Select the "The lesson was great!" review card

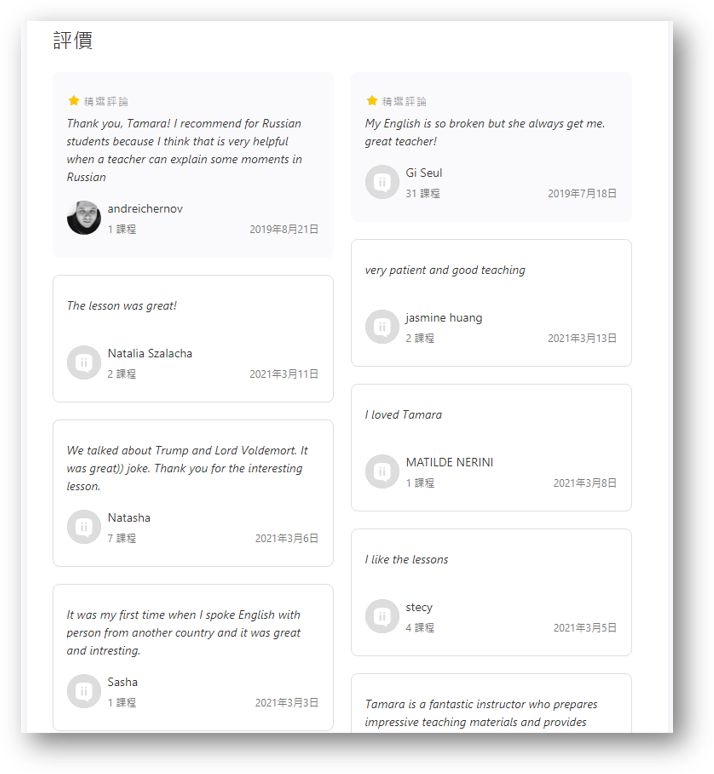point(193,338)
